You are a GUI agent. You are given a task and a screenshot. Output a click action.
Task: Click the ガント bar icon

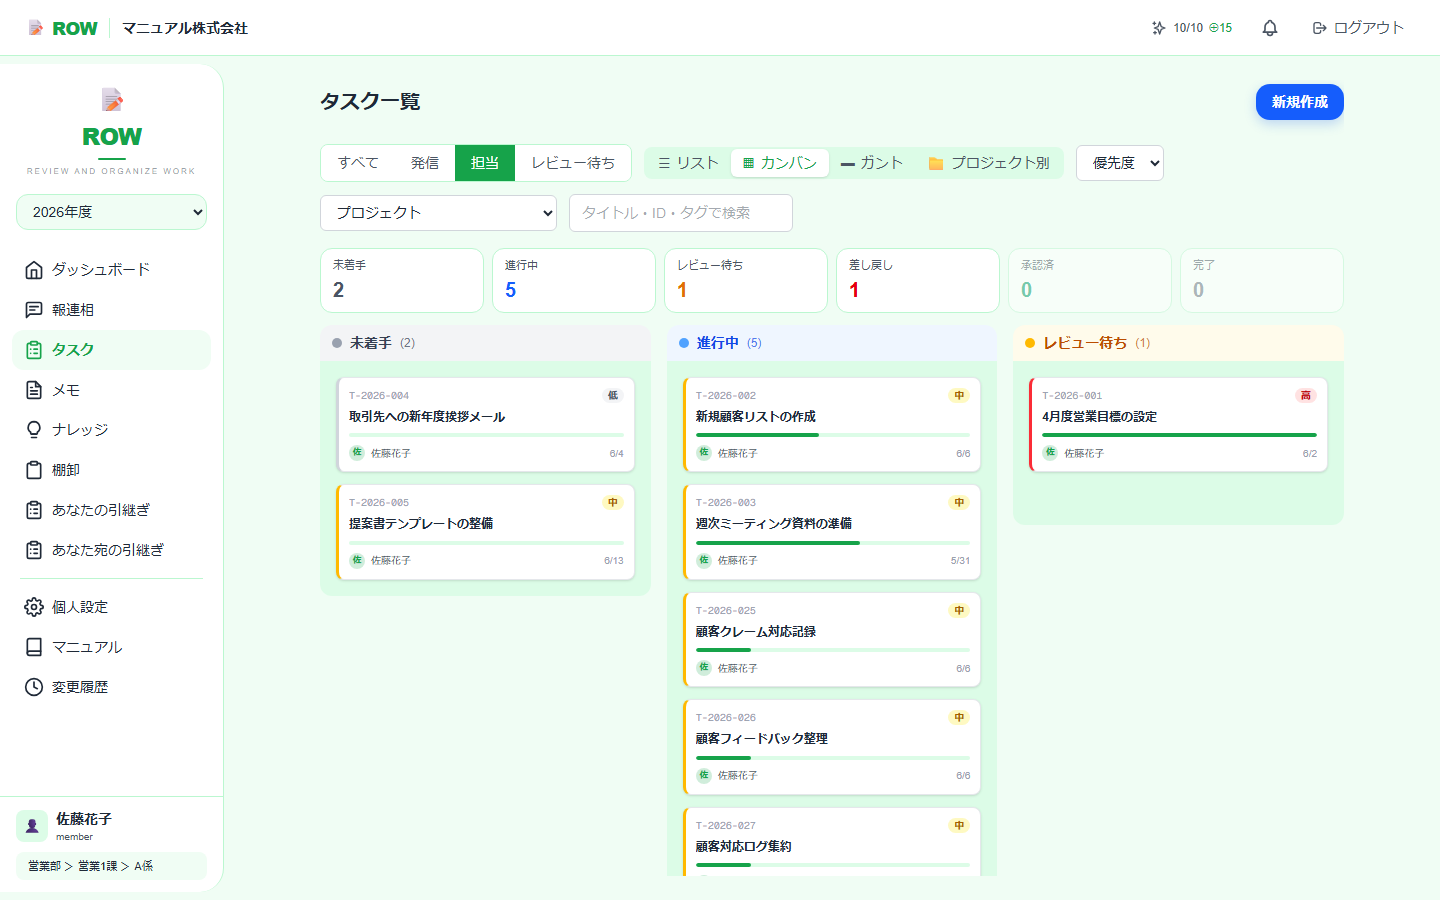click(848, 164)
